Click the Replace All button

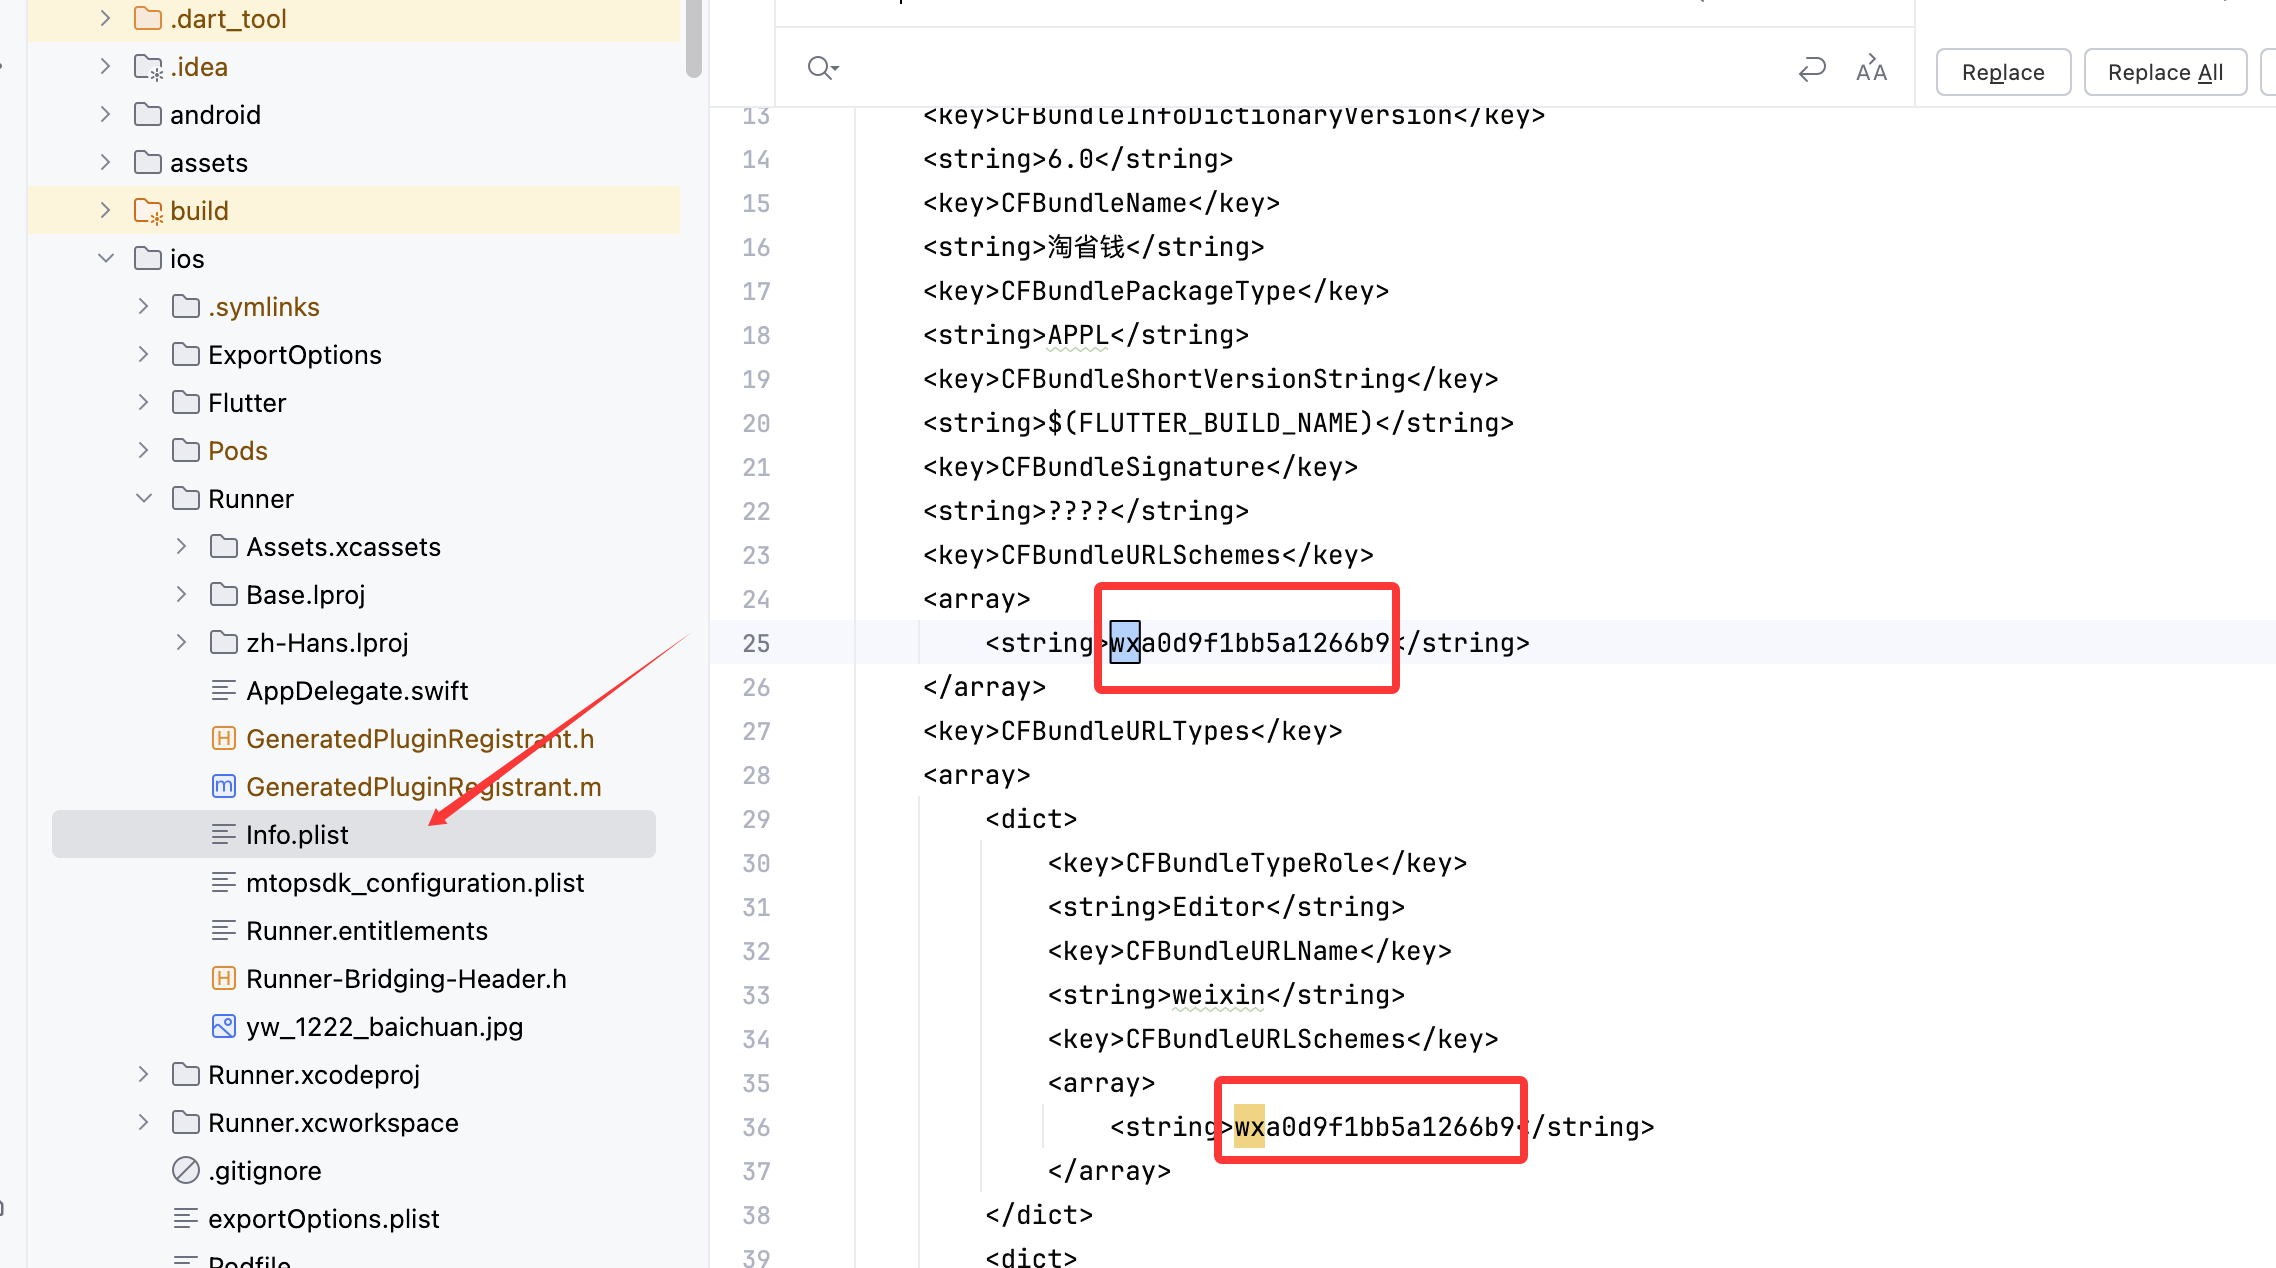click(x=2165, y=72)
